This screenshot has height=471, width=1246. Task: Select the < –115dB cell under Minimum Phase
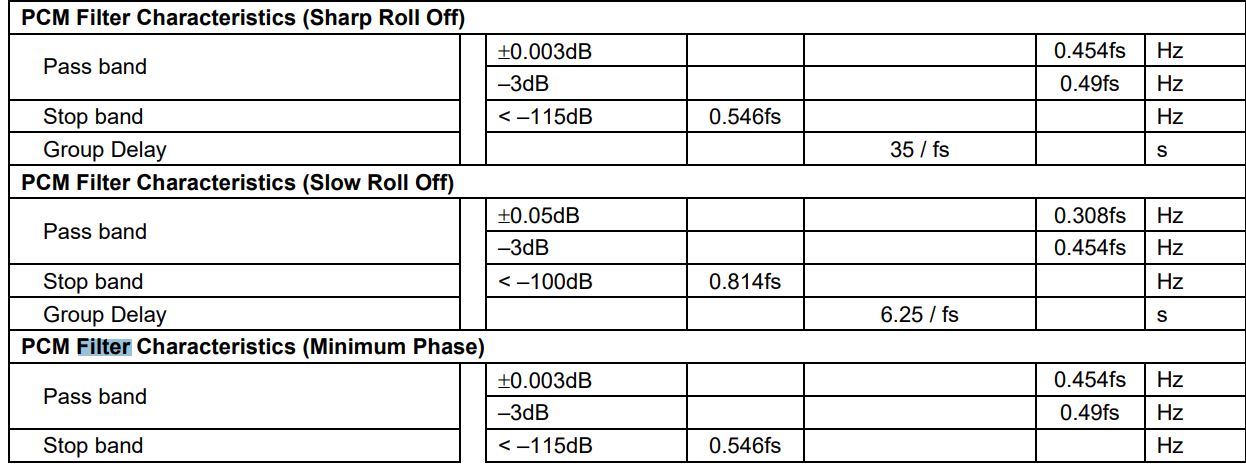pos(545,446)
